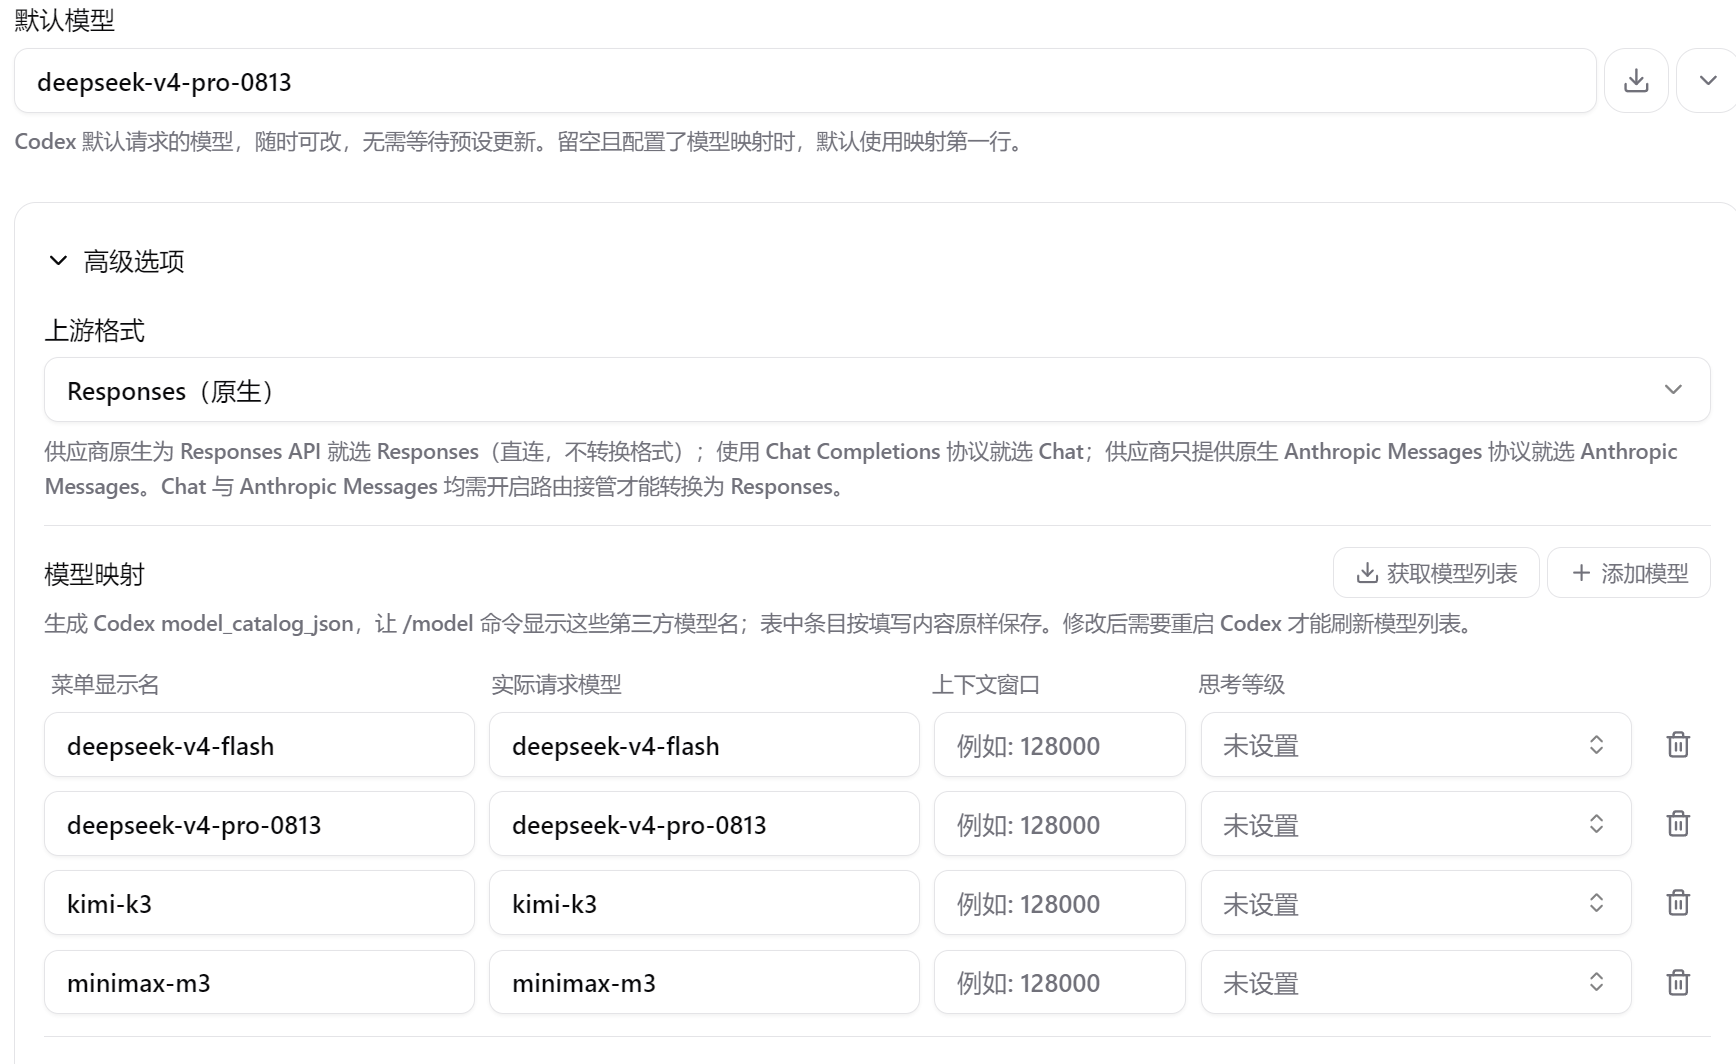Open thinking level dropdown for kimi-k3
Image resolution: width=1736 pixels, height=1064 pixels.
point(1416,903)
